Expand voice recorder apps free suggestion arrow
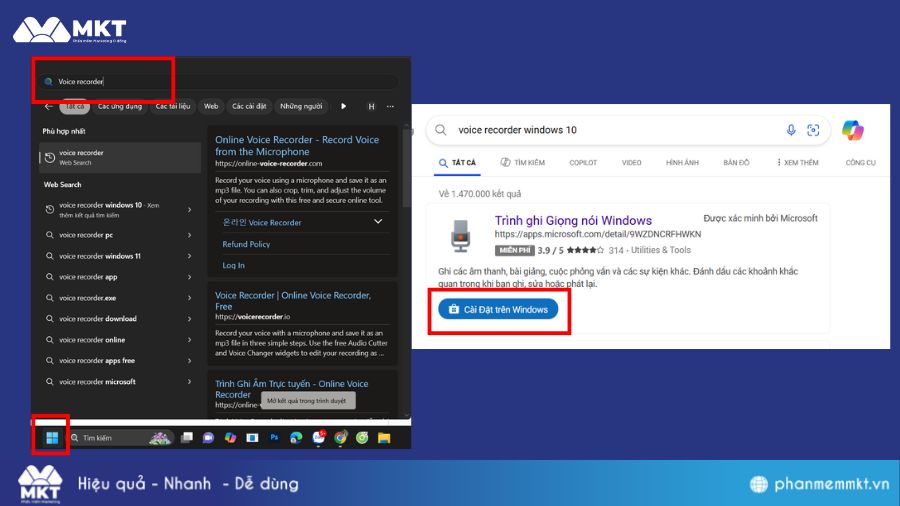The height and width of the screenshot is (506, 900). tap(189, 360)
